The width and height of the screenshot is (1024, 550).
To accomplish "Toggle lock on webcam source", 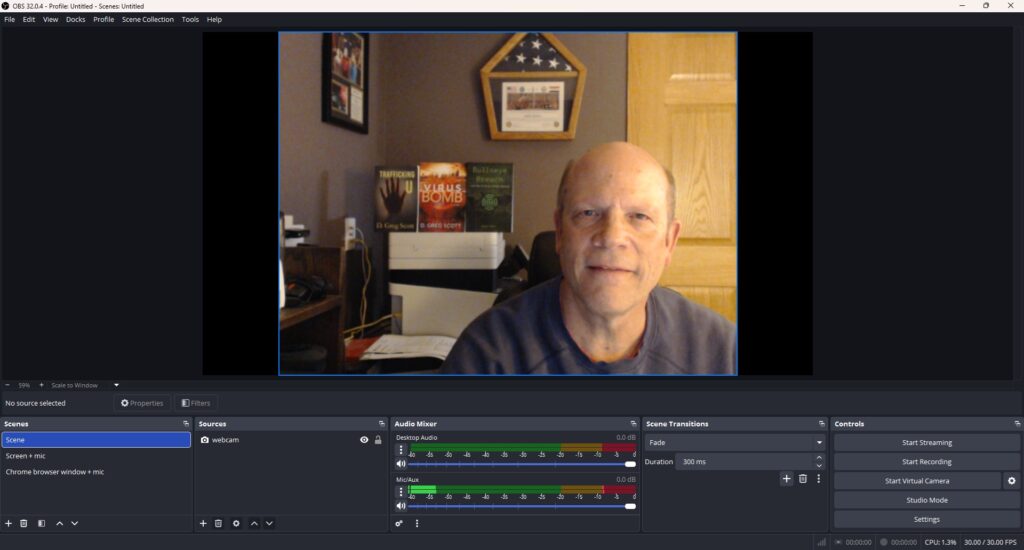I will click(x=377, y=440).
